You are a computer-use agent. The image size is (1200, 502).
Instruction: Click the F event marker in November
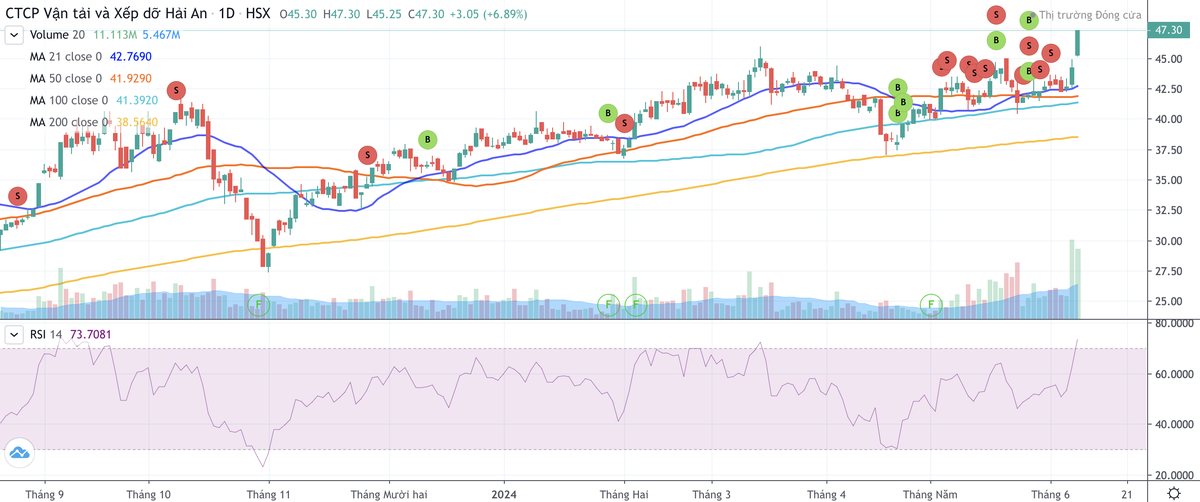pyautogui.click(x=258, y=303)
